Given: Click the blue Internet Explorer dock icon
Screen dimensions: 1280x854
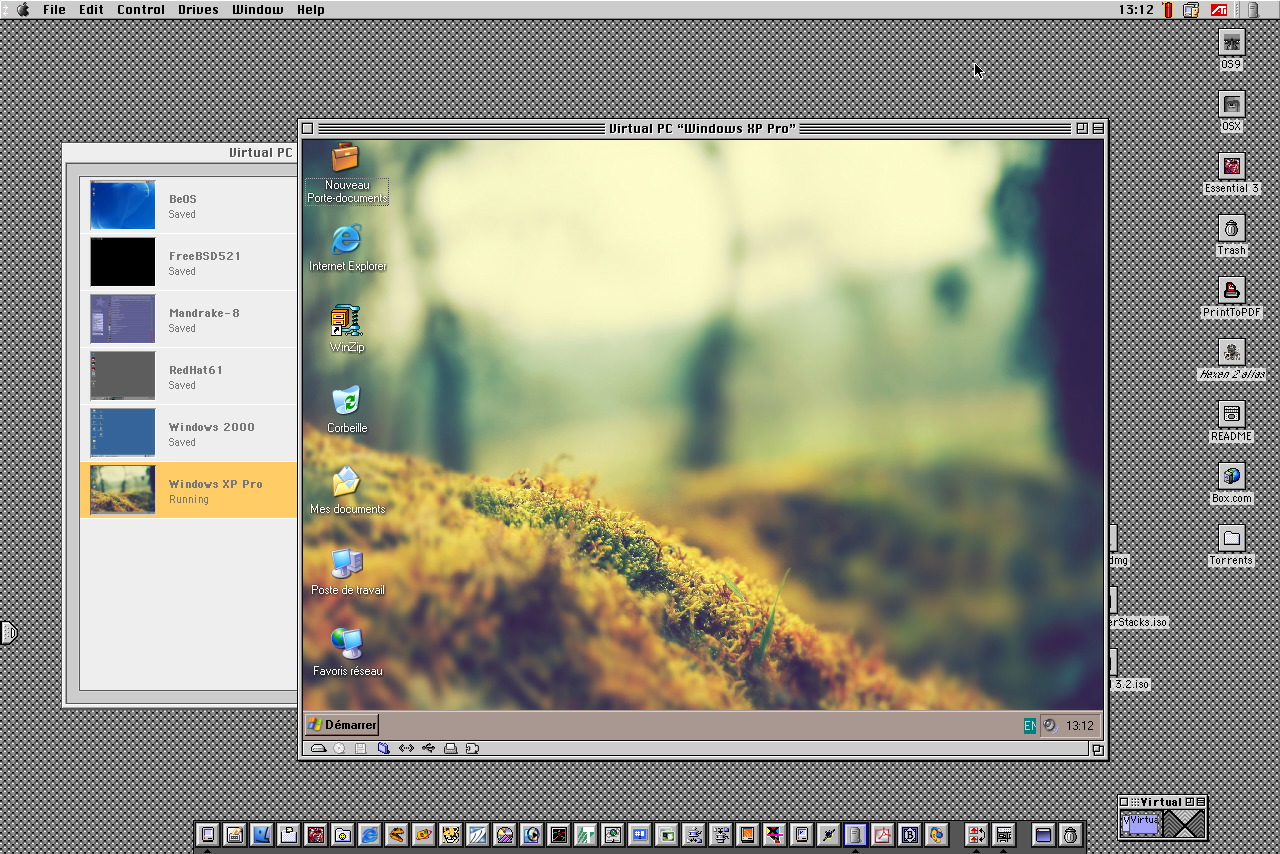Looking at the screenshot, I should click(369, 834).
